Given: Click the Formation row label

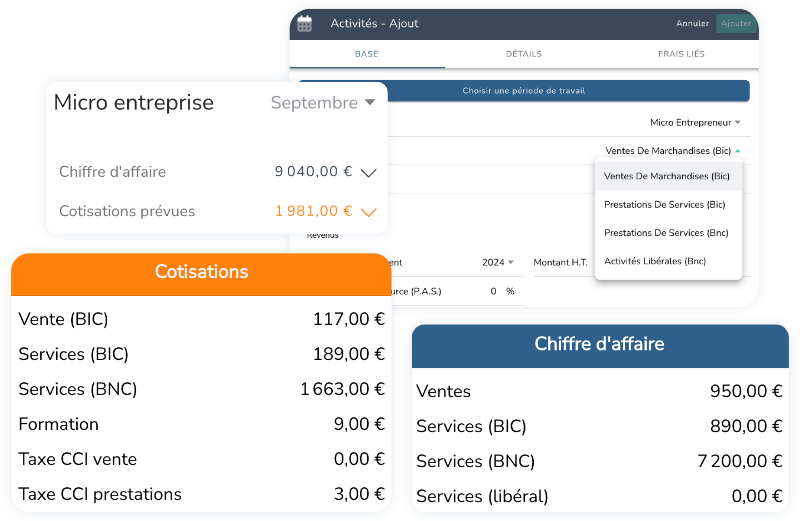Looking at the screenshot, I should tap(58, 425).
